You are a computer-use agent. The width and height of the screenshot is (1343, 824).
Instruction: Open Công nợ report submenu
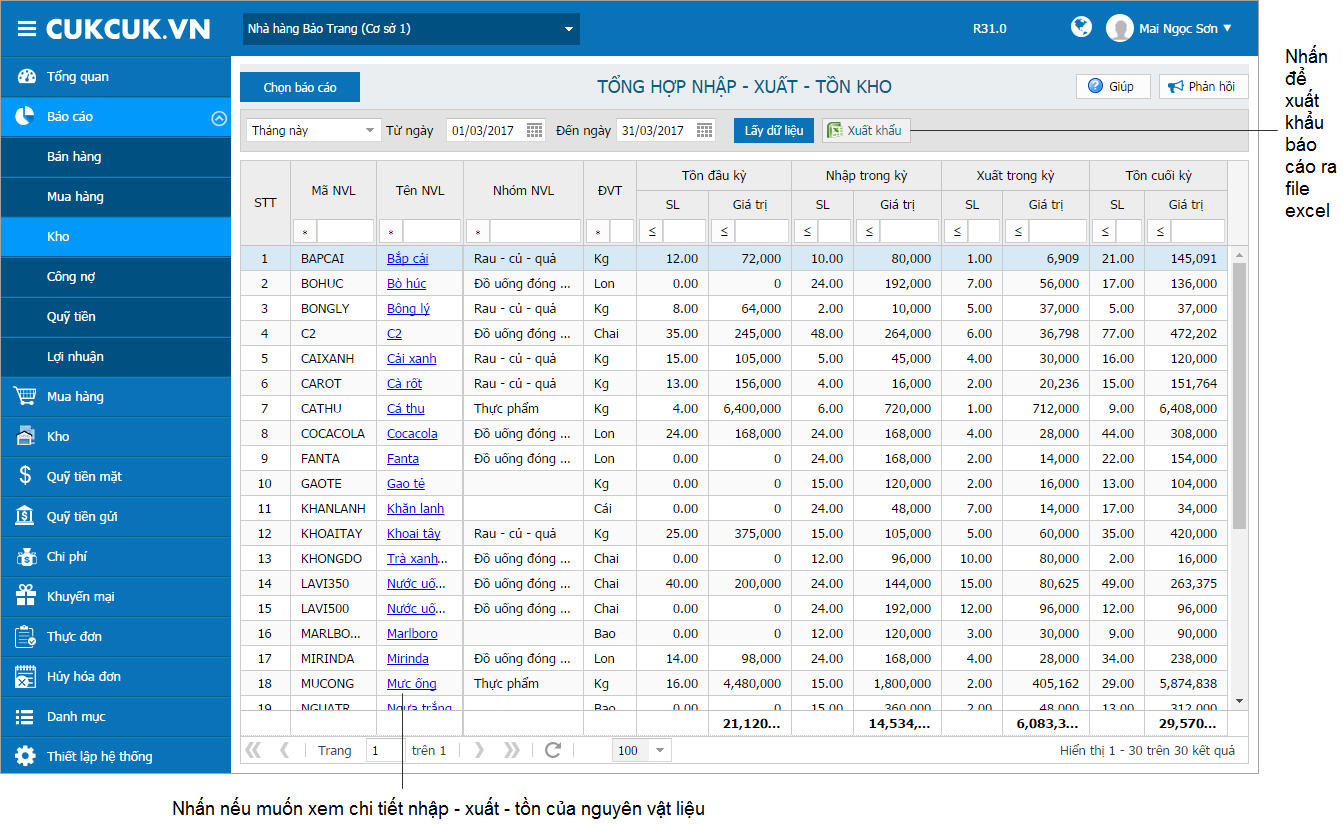click(x=71, y=277)
